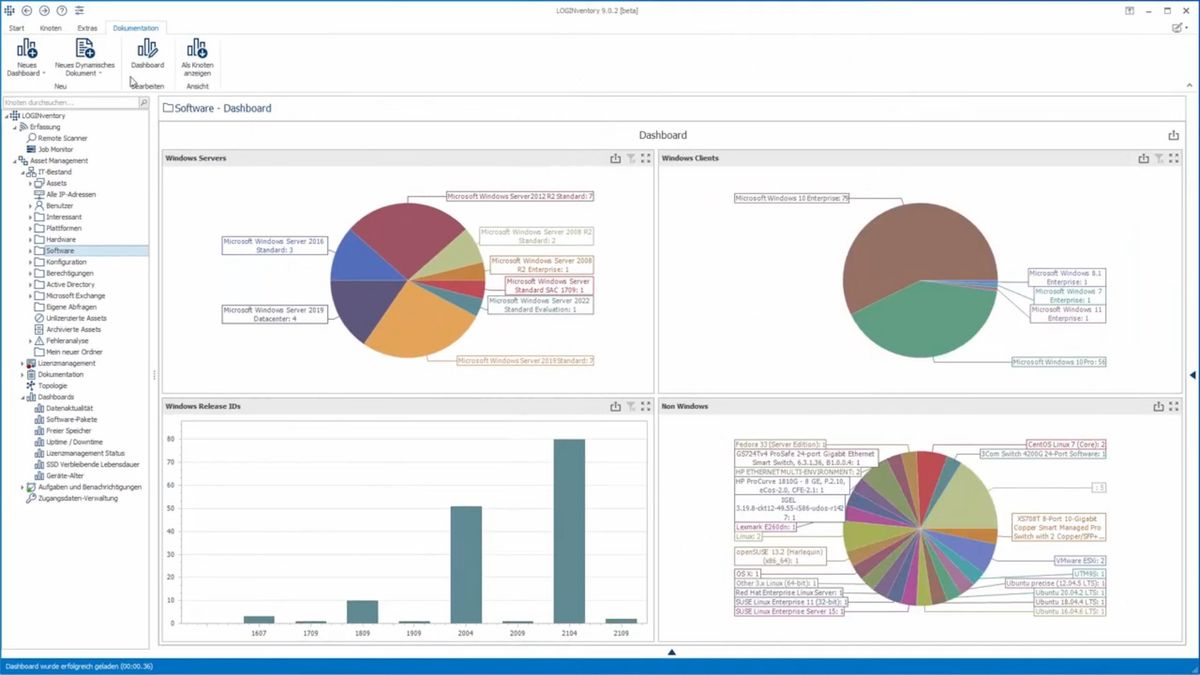Screen dimensions: 1200x675
Task: Open the Neues Dashboard dropdown arrow
Action: point(44,74)
